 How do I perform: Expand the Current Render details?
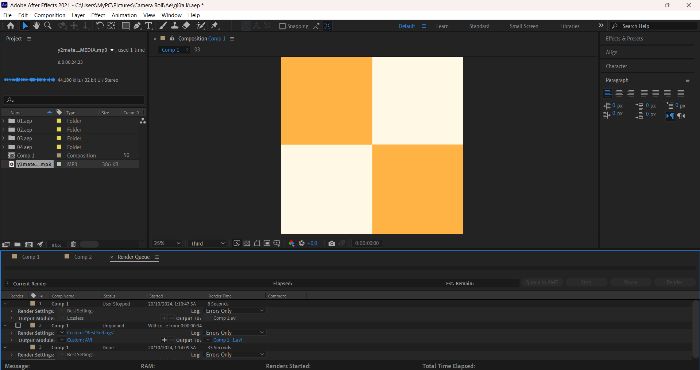point(7,283)
